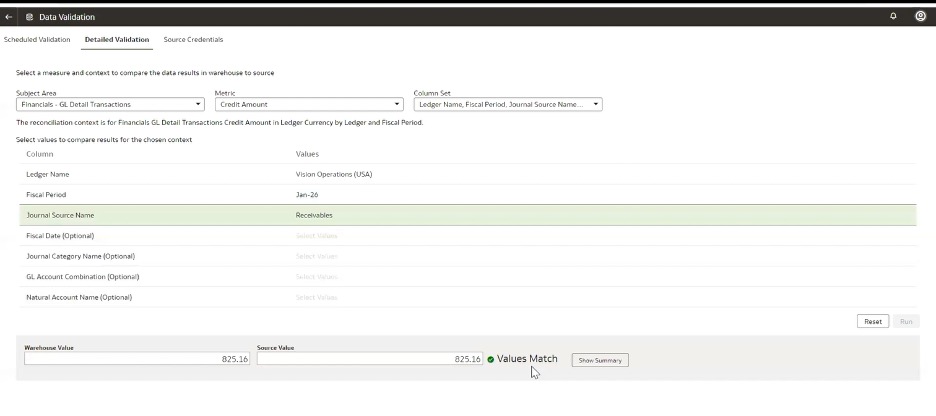Click the Warehouse Value field
Image resolution: width=936 pixels, height=416 pixels.
pyautogui.click(x=137, y=359)
